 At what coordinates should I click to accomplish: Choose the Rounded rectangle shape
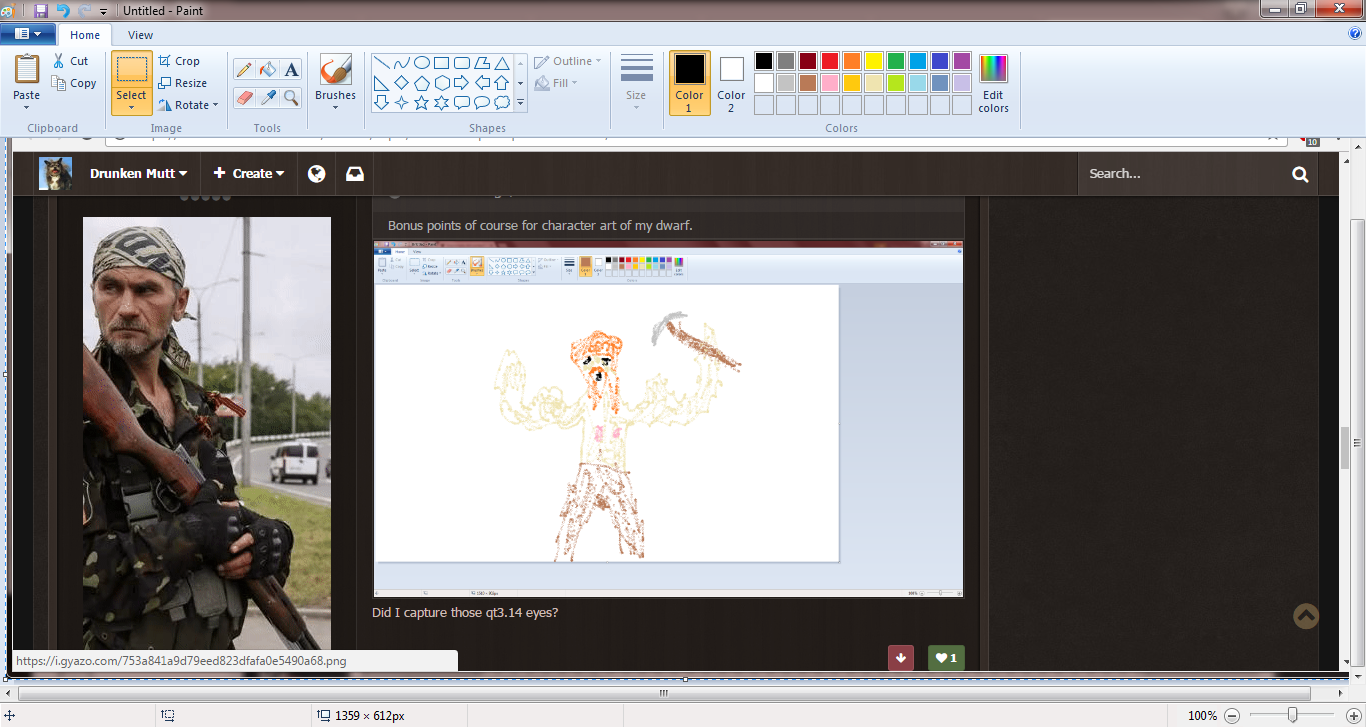tap(462, 62)
